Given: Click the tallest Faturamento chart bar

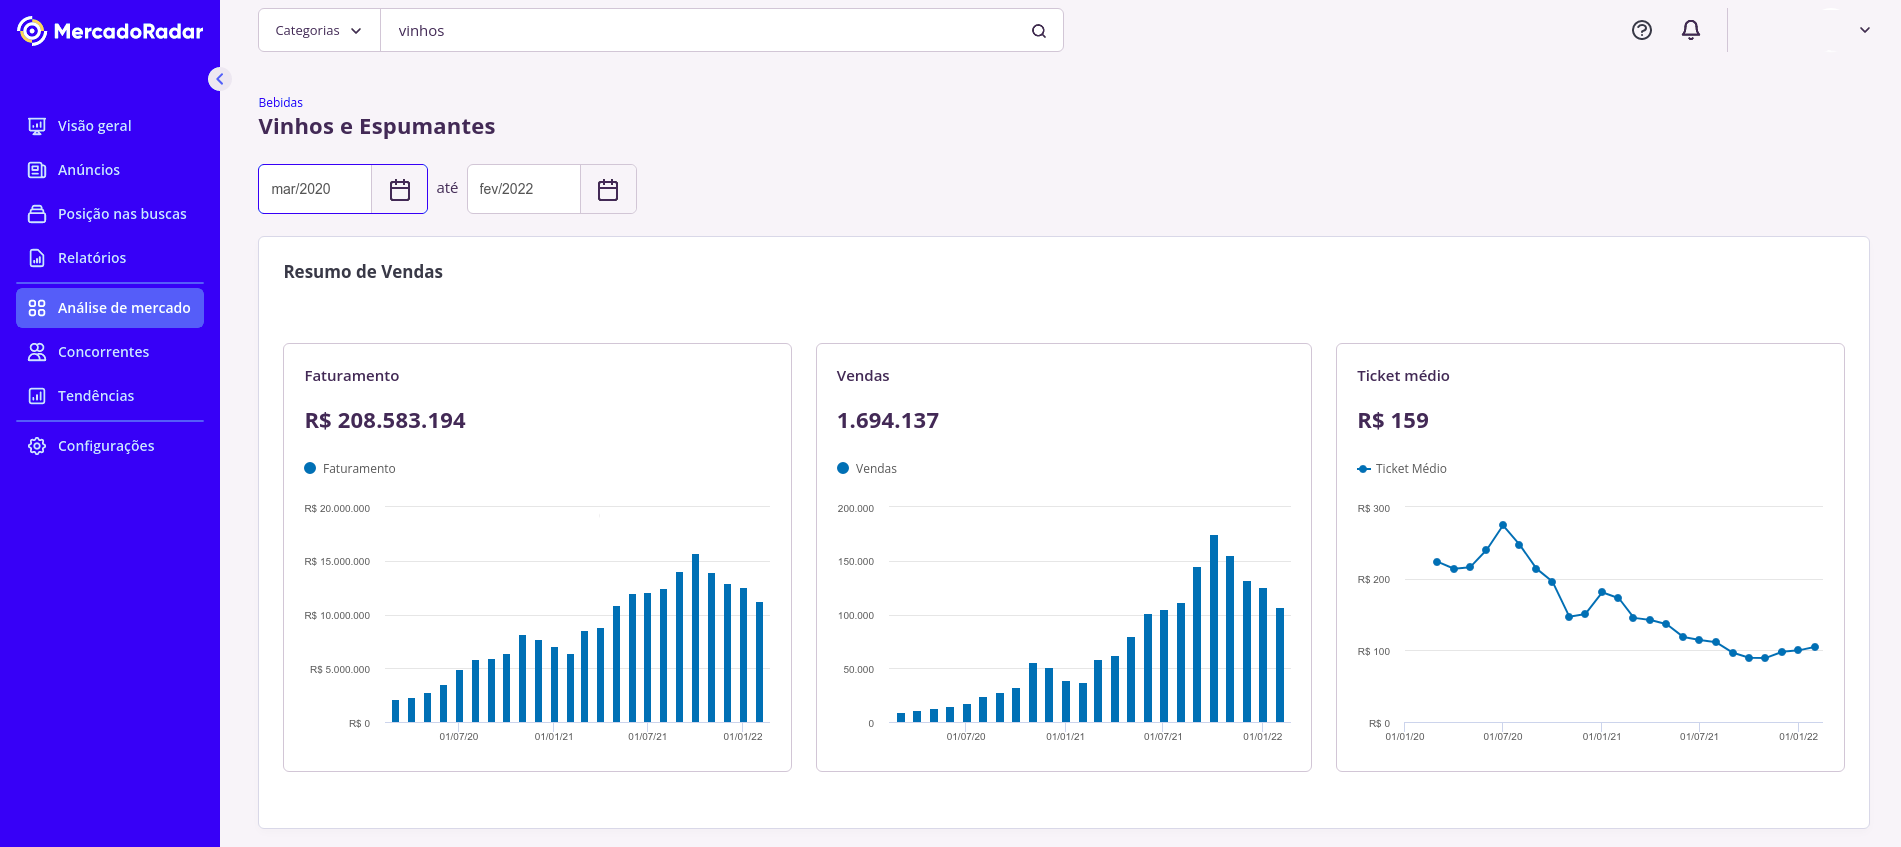Looking at the screenshot, I should click(x=695, y=638).
